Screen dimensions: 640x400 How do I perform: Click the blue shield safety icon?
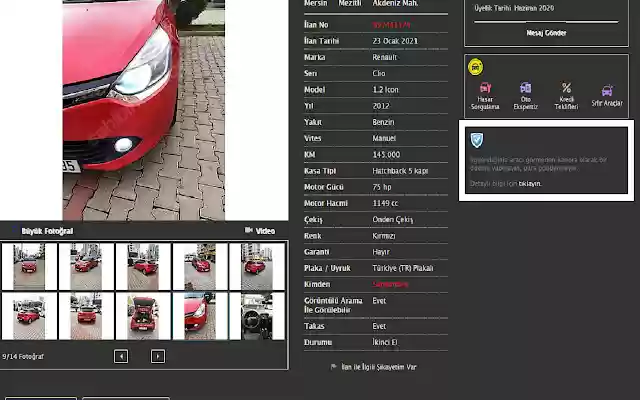click(x=477, y=140)
